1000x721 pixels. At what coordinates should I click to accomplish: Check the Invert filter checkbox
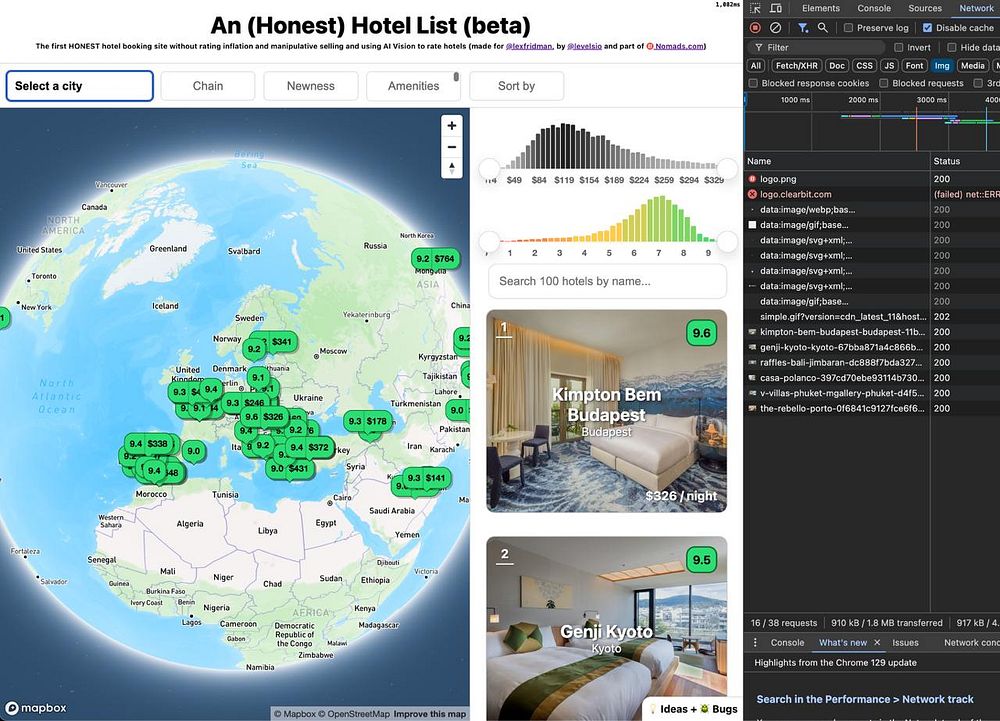coord(899,47)
